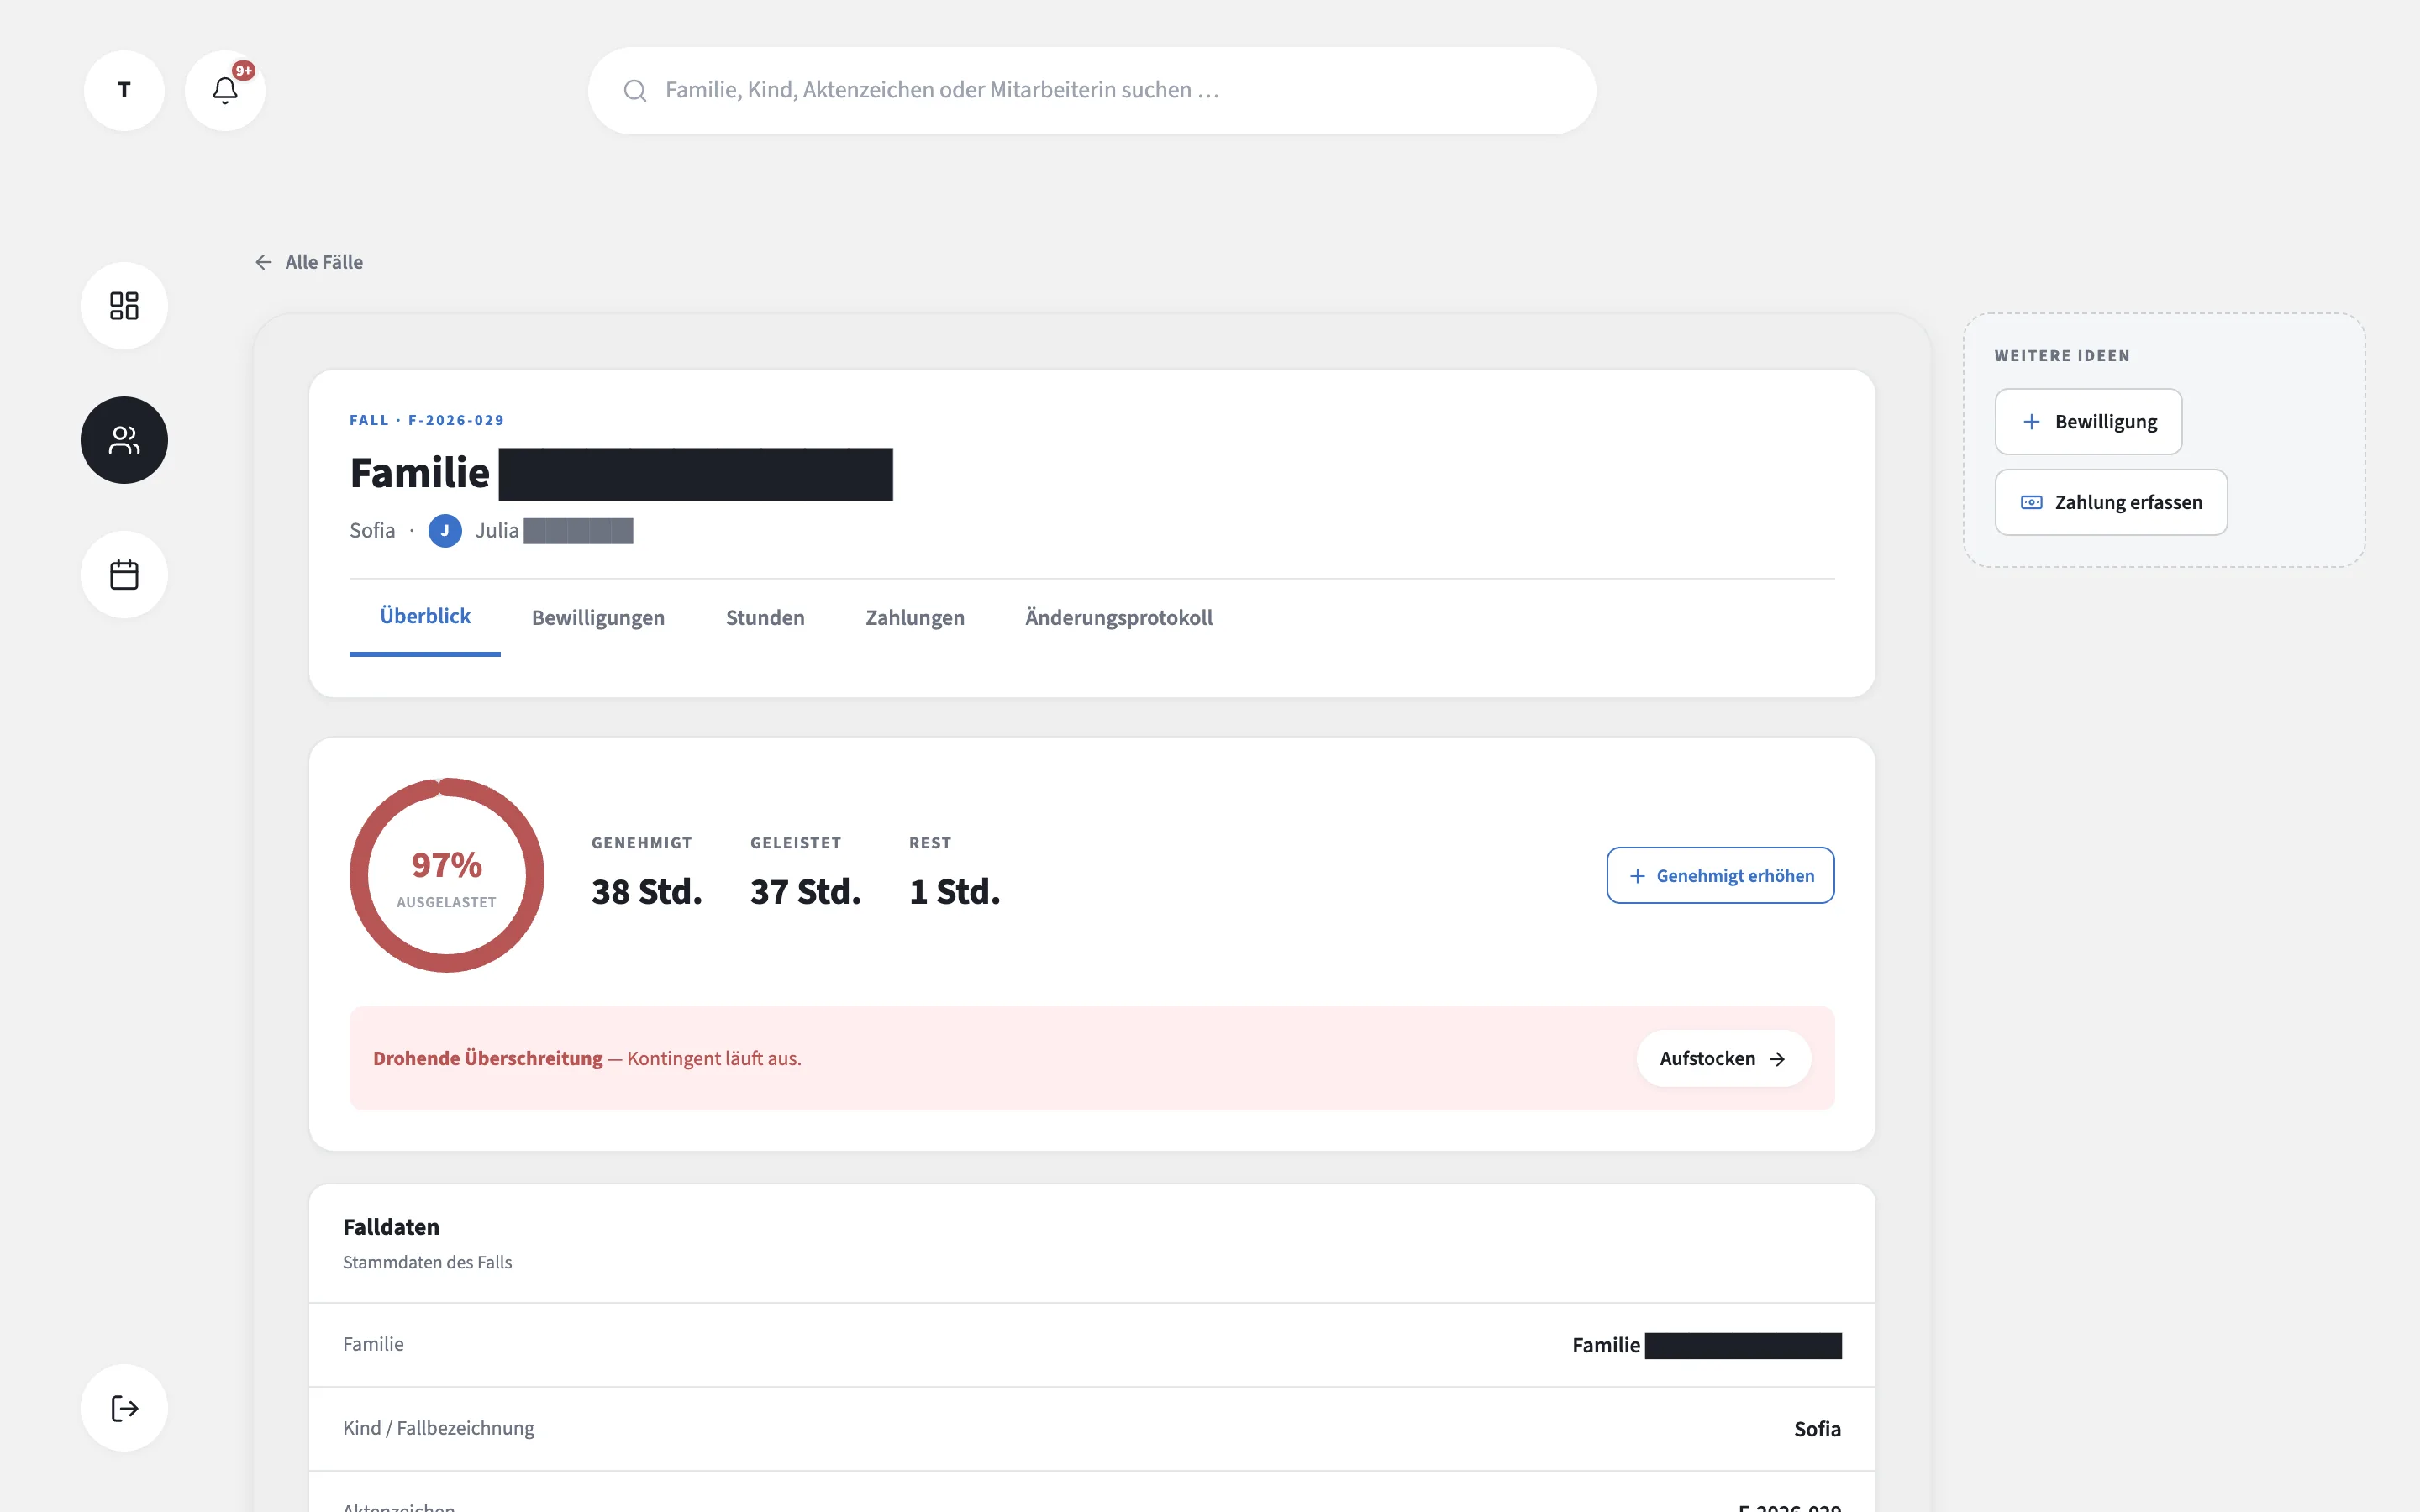This screenshot has width=2420, height=1512.
Task: Open the Stunden tab
Action: pos(765,618)
